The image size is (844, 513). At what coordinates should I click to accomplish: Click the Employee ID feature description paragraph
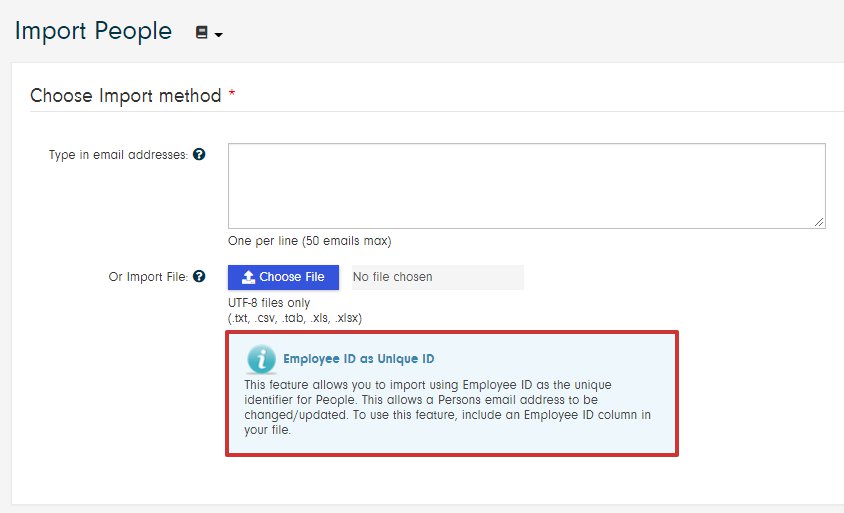coord(448,408)
